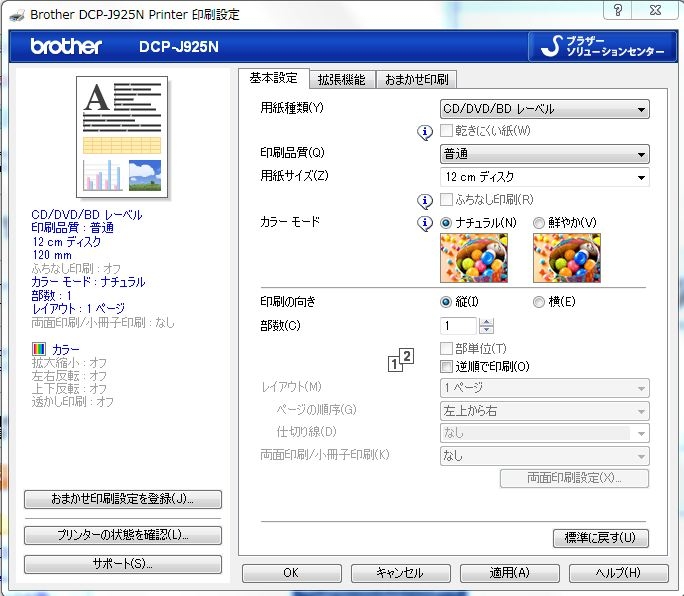Click info icon beside カラーモード setting
The image size is (684, 596).
point(425,223)
